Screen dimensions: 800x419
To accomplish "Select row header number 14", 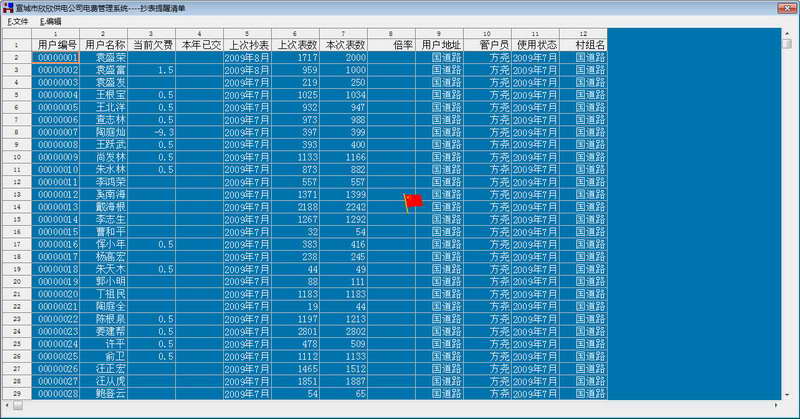I will (x=17, y=207).
